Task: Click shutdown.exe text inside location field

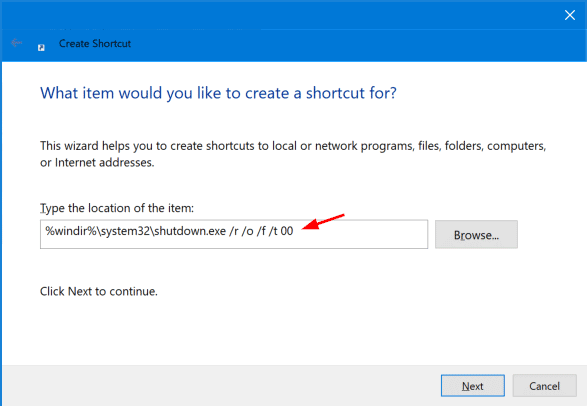Action: [x=190, y=231]
